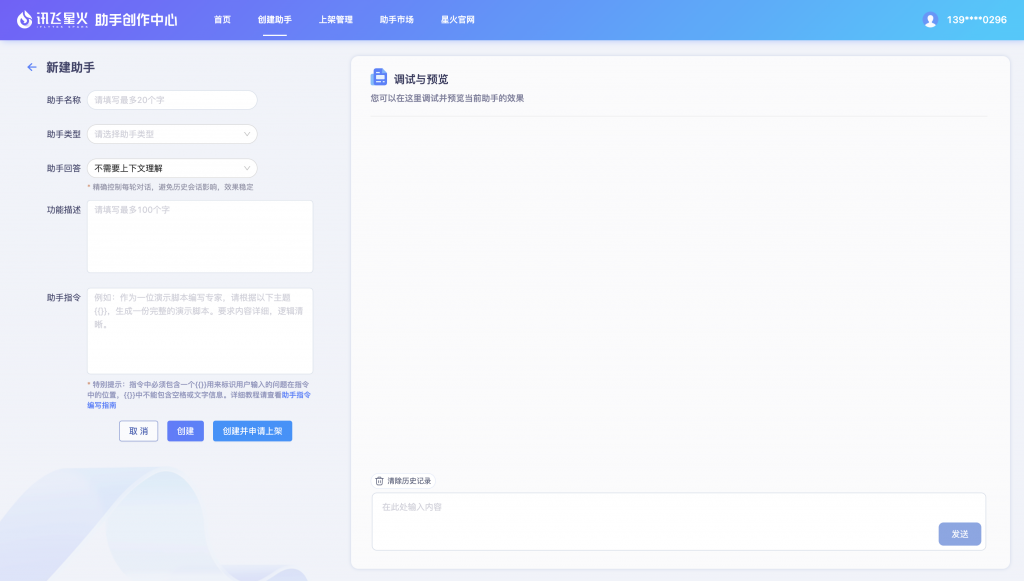This screenshot has width=1024, height=581.
Task: Click the 助手名称 input field
Action: [171, 100]
